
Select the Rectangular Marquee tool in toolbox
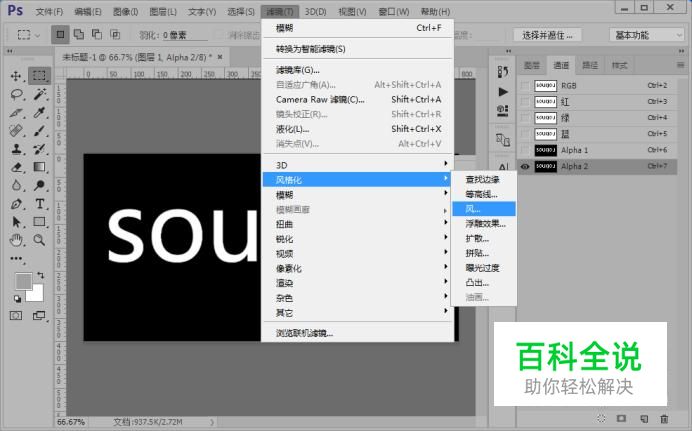click(x=39, y=75)
